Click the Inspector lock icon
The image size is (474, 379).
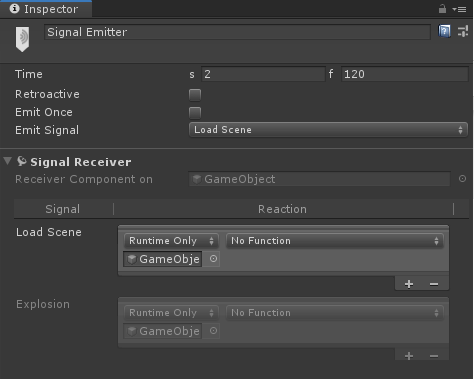[442, 9]
